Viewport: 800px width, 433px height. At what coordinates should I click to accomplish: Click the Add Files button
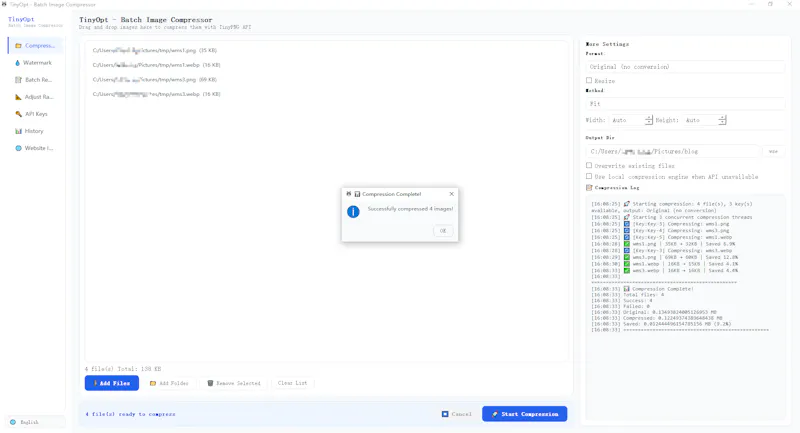[x=112, y=383]
